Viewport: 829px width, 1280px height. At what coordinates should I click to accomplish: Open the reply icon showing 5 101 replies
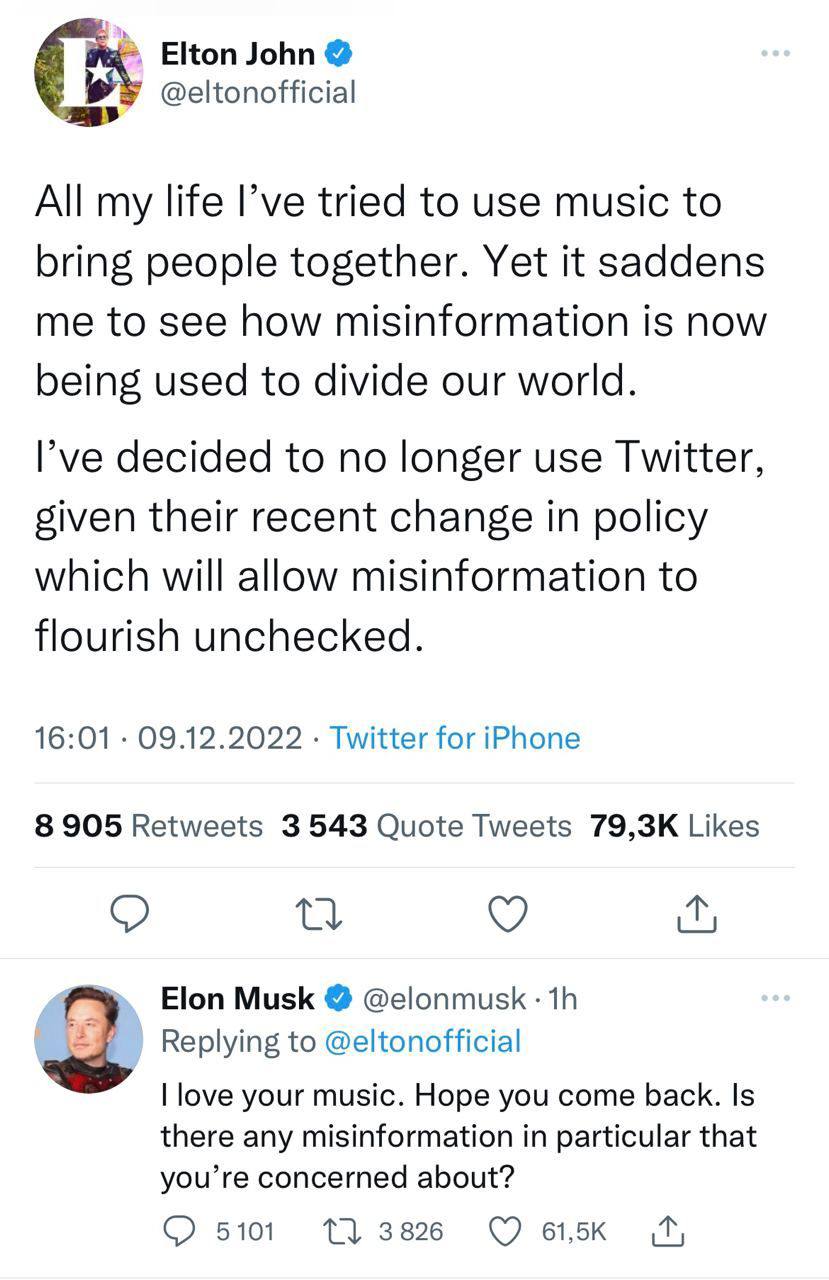(x=182, y=1231)
